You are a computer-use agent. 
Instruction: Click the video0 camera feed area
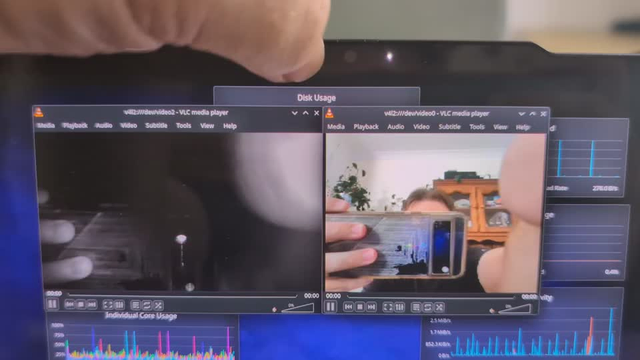coord(436,213)
